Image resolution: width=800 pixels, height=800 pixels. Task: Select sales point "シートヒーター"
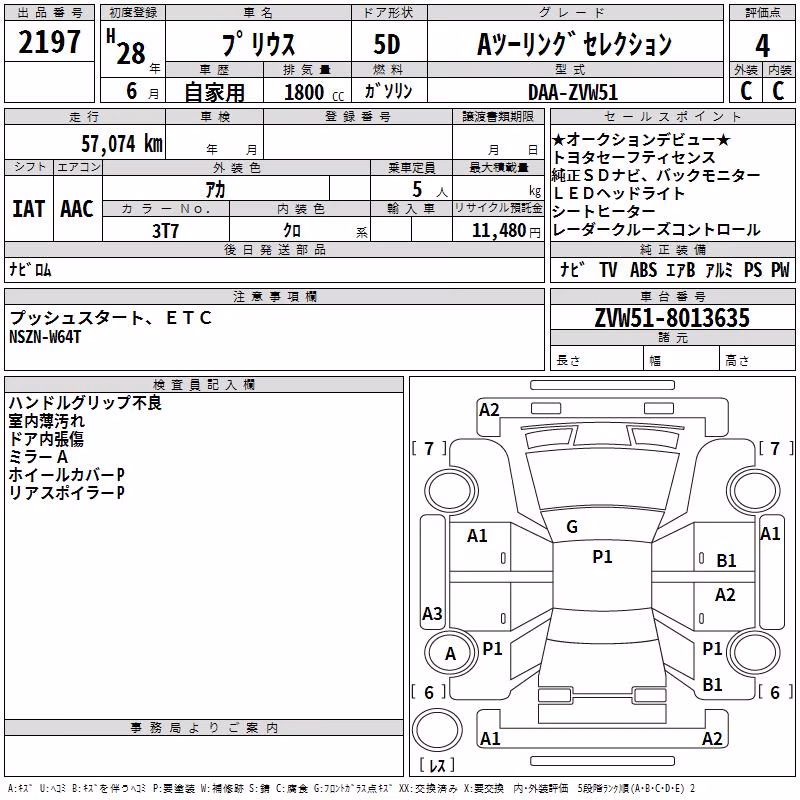point(604,211)
